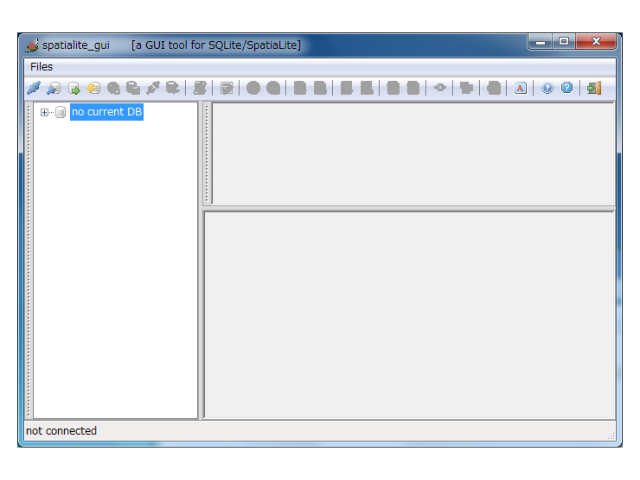The image size is (640, 480).
Task: Click the octagonal blue help icon
Action: 567,88
